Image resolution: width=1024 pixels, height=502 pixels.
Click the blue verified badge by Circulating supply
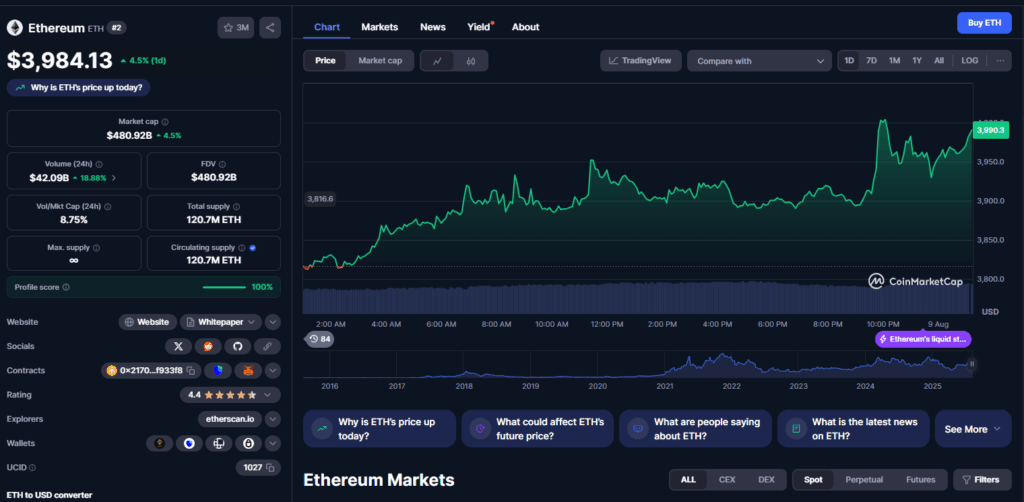pos(253,248)
